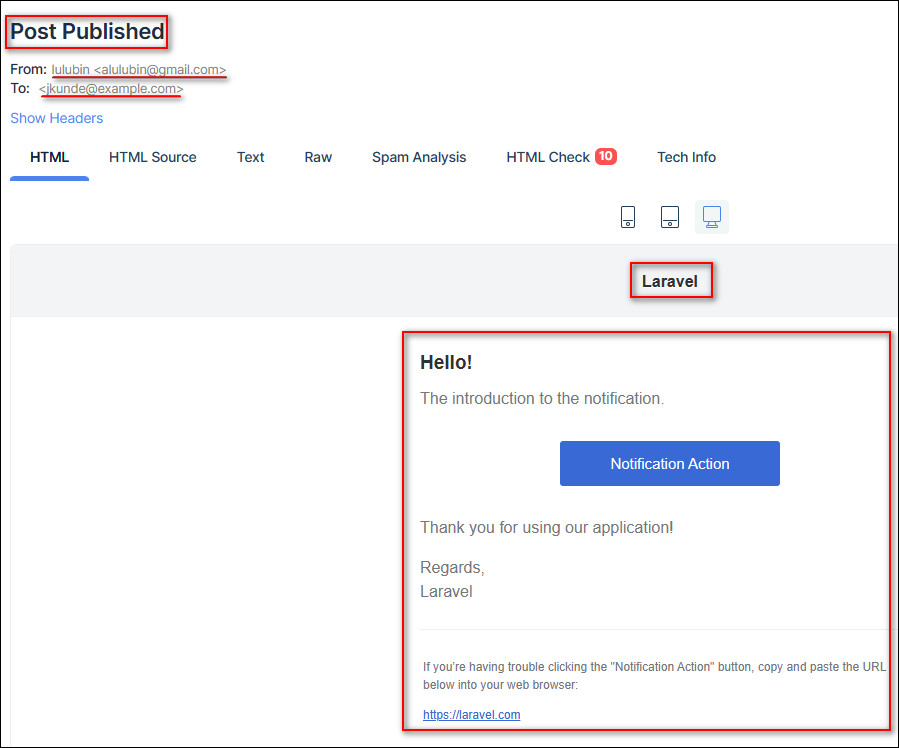Open the https://laravel.com link

tap(471, 714)
